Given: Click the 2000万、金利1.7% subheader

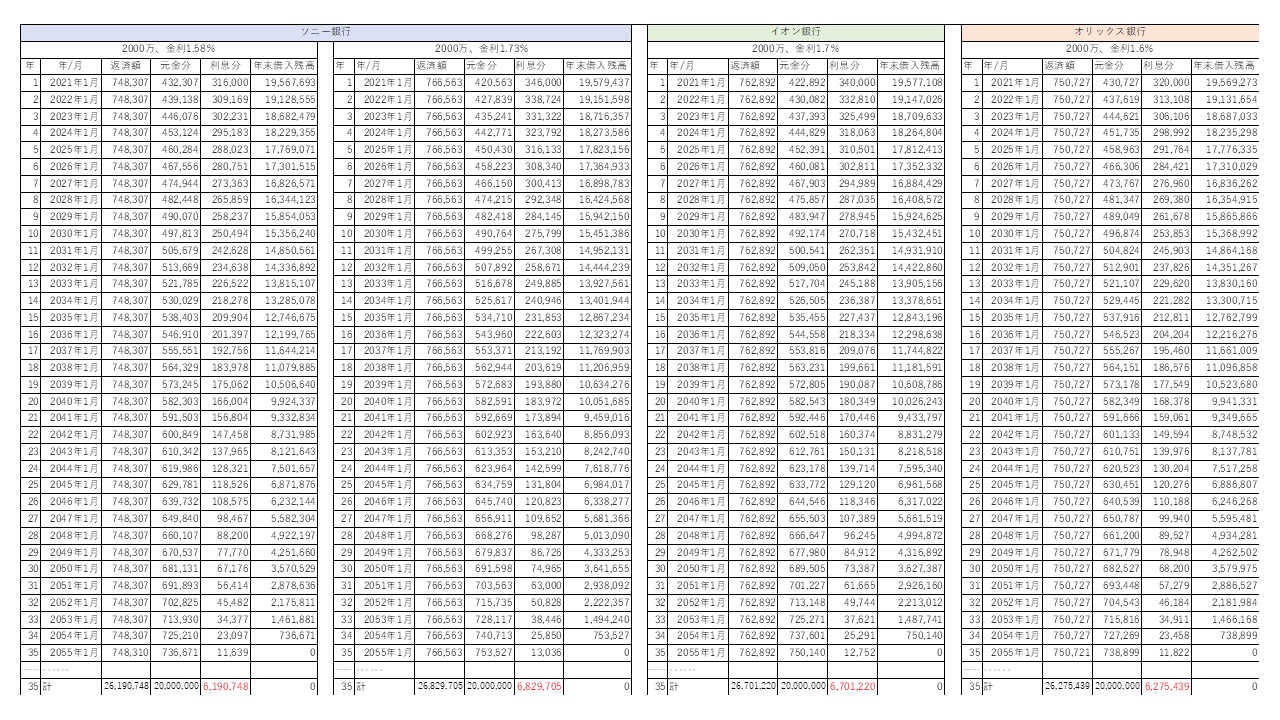Looking at the screenshot, I should (x=796, y=48).
